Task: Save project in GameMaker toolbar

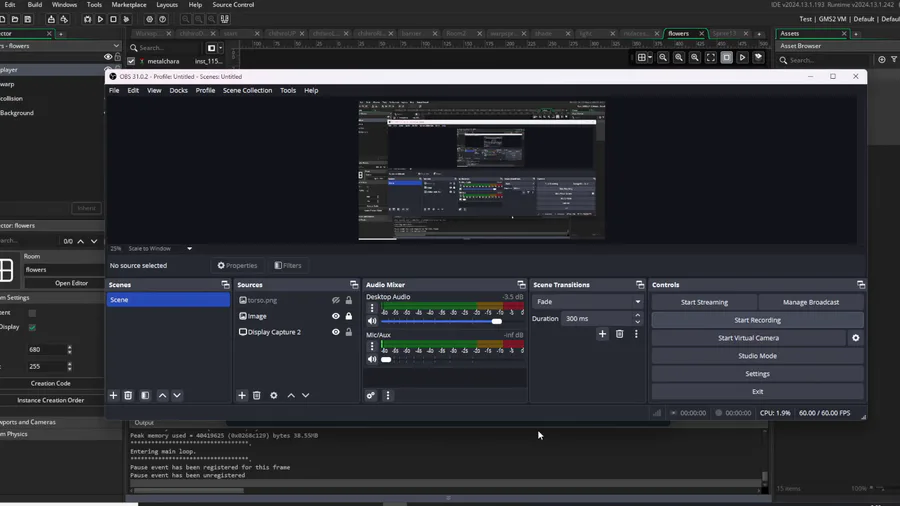Action: [x=28, y=19]
